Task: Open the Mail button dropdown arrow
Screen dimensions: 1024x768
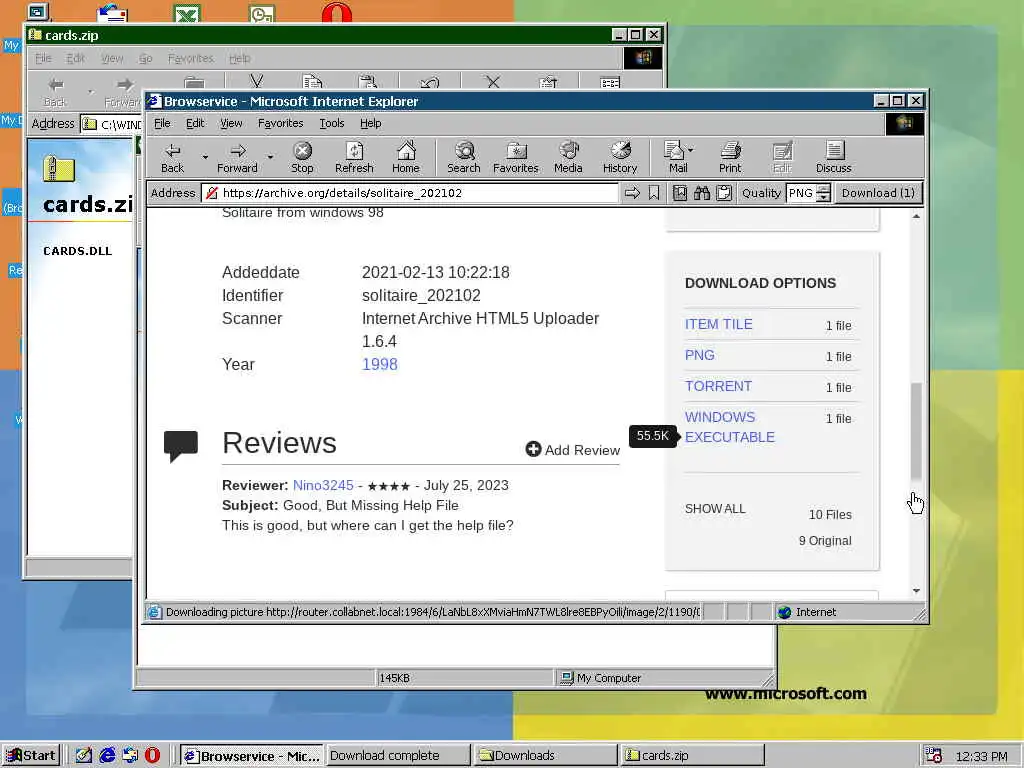Action: click(x=691, y=150)
